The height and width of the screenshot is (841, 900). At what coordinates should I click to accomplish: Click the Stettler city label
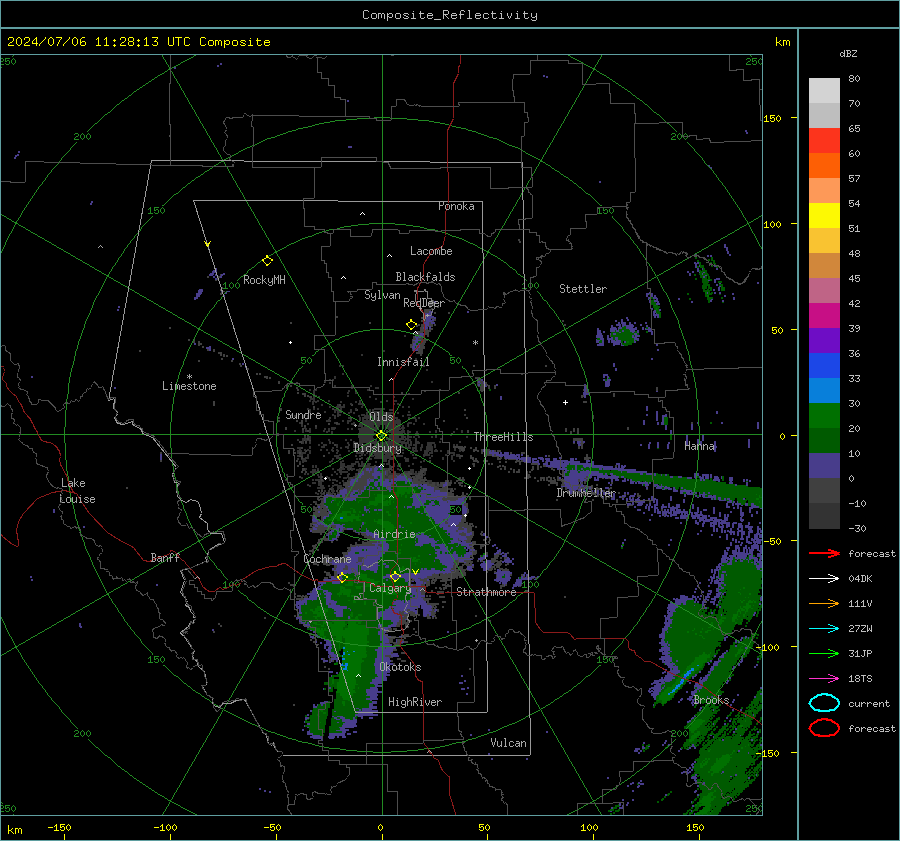pyautogui.click(x=583, y=289)
